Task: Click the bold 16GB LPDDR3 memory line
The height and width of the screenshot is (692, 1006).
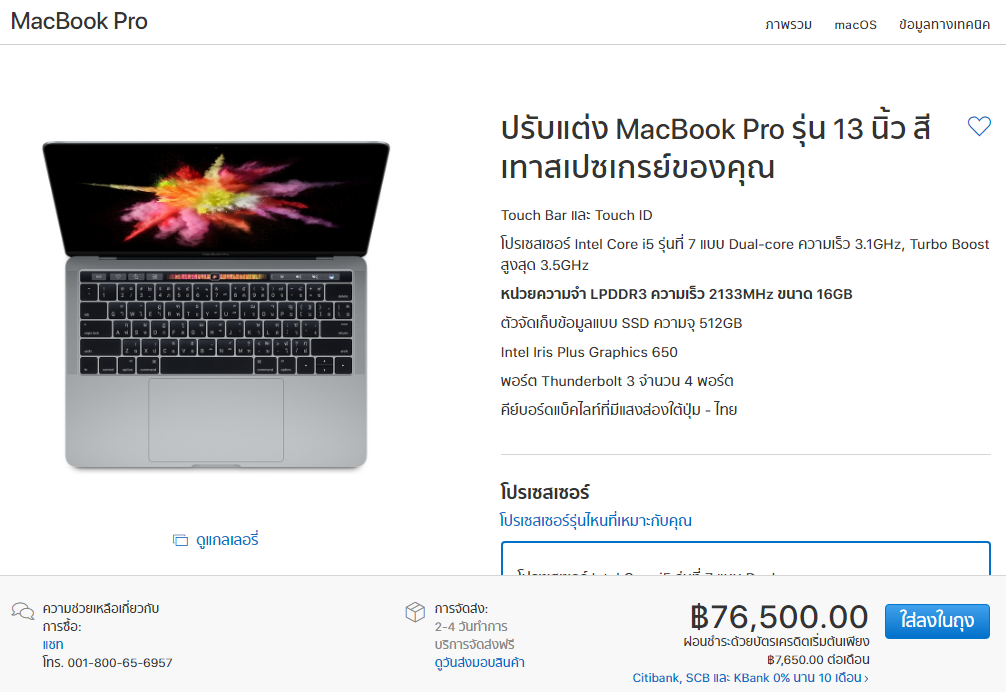Action: pos(676,294)
